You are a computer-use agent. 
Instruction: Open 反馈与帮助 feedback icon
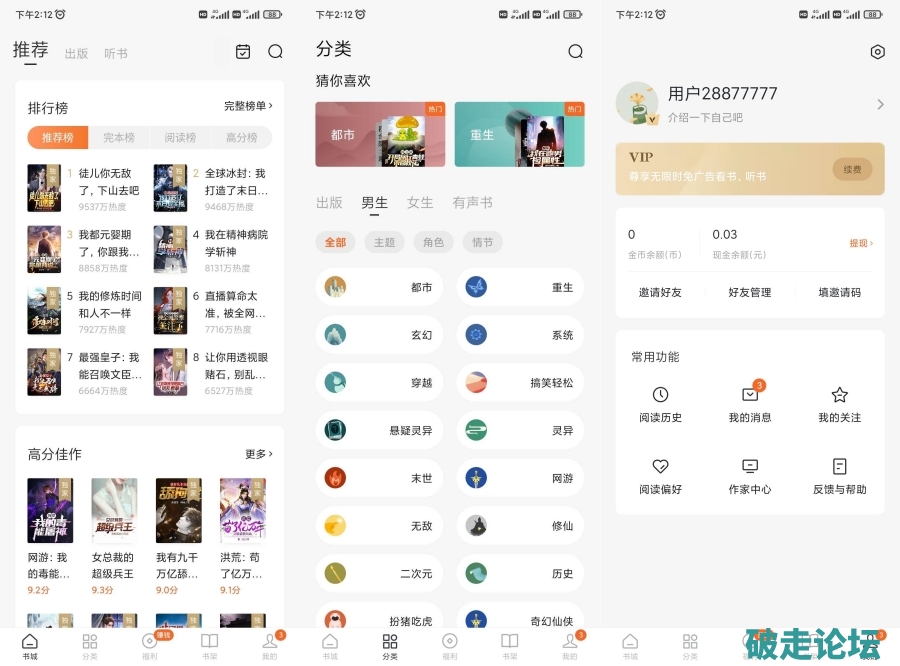(x=839, y=467)
